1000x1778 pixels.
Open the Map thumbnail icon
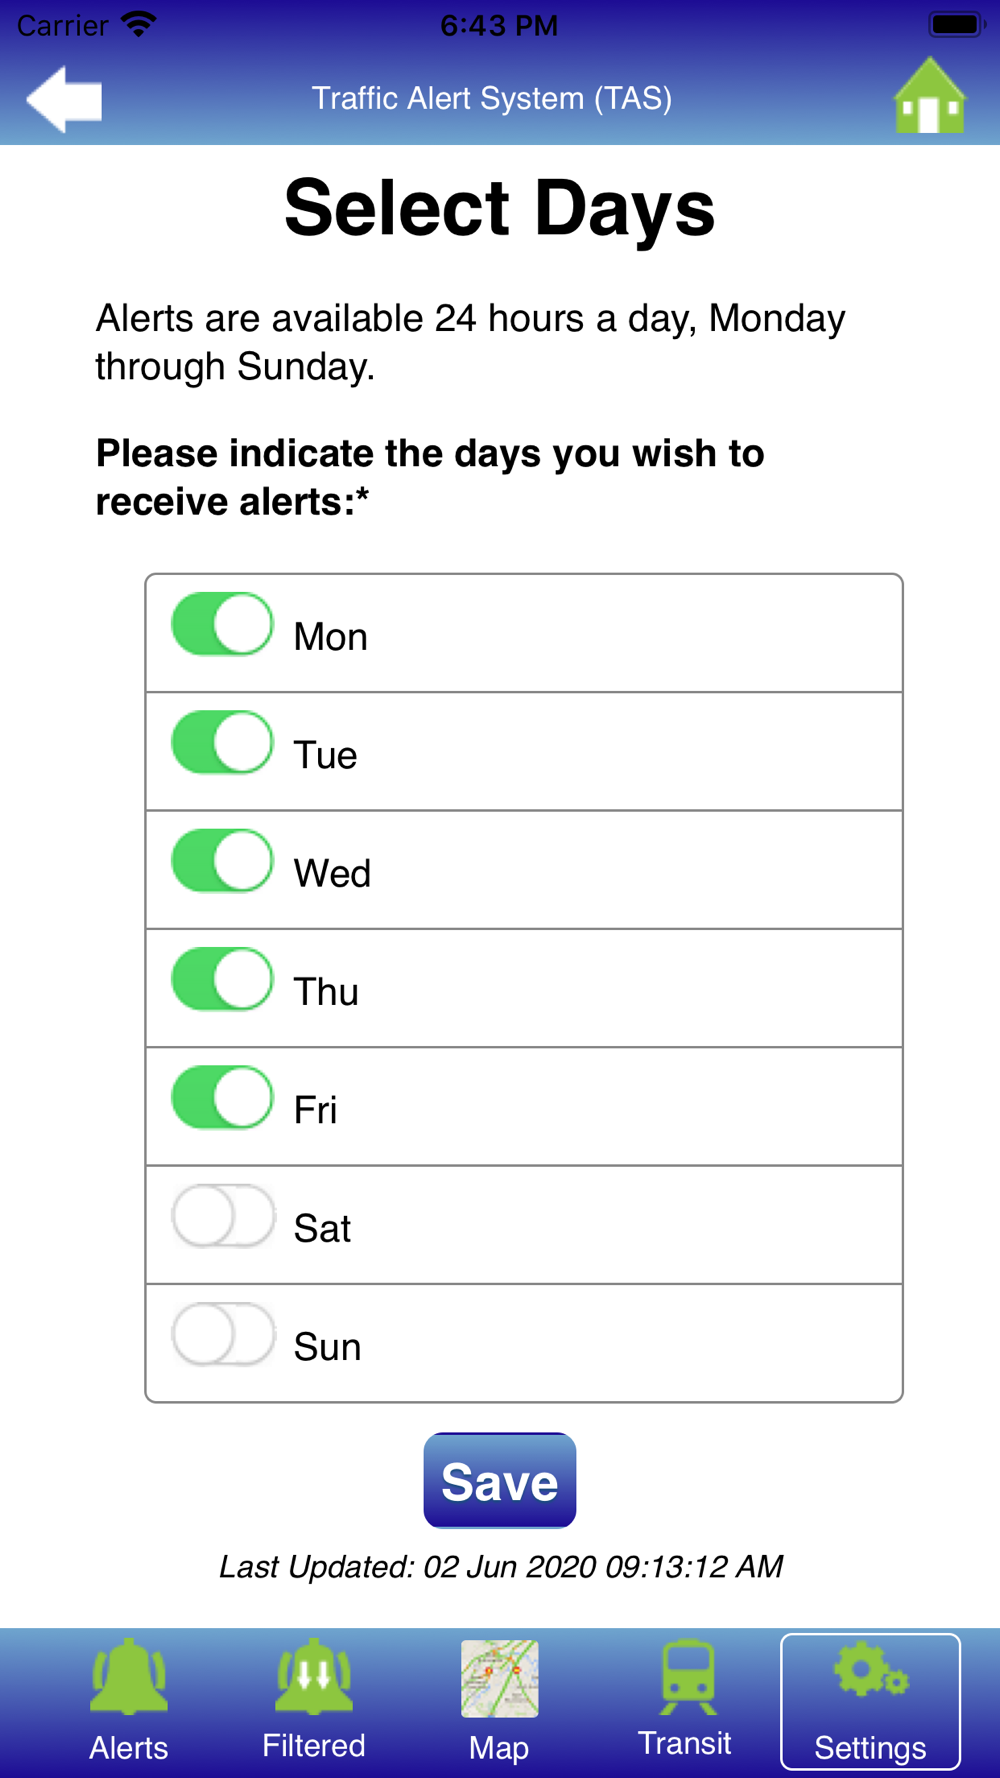[x=499, y=1678]
